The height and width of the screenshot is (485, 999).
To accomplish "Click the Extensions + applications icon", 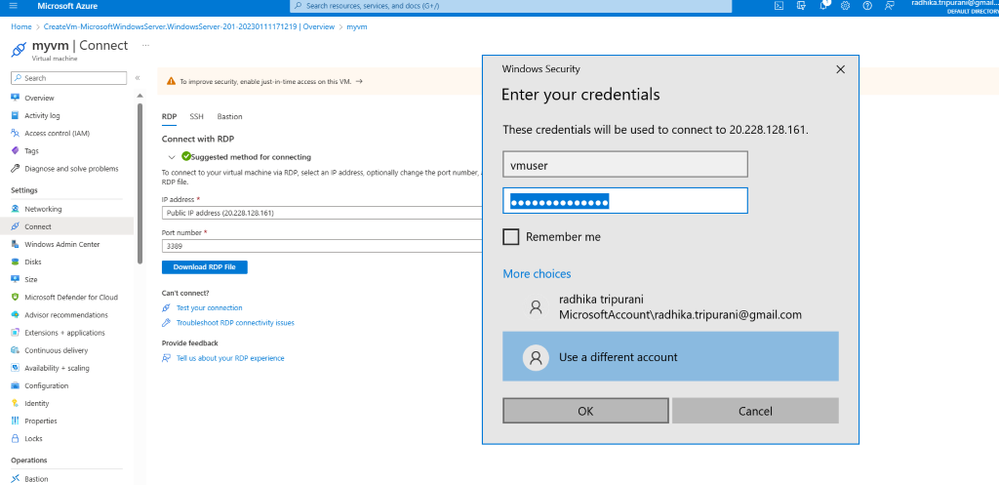I will (15, 333).
